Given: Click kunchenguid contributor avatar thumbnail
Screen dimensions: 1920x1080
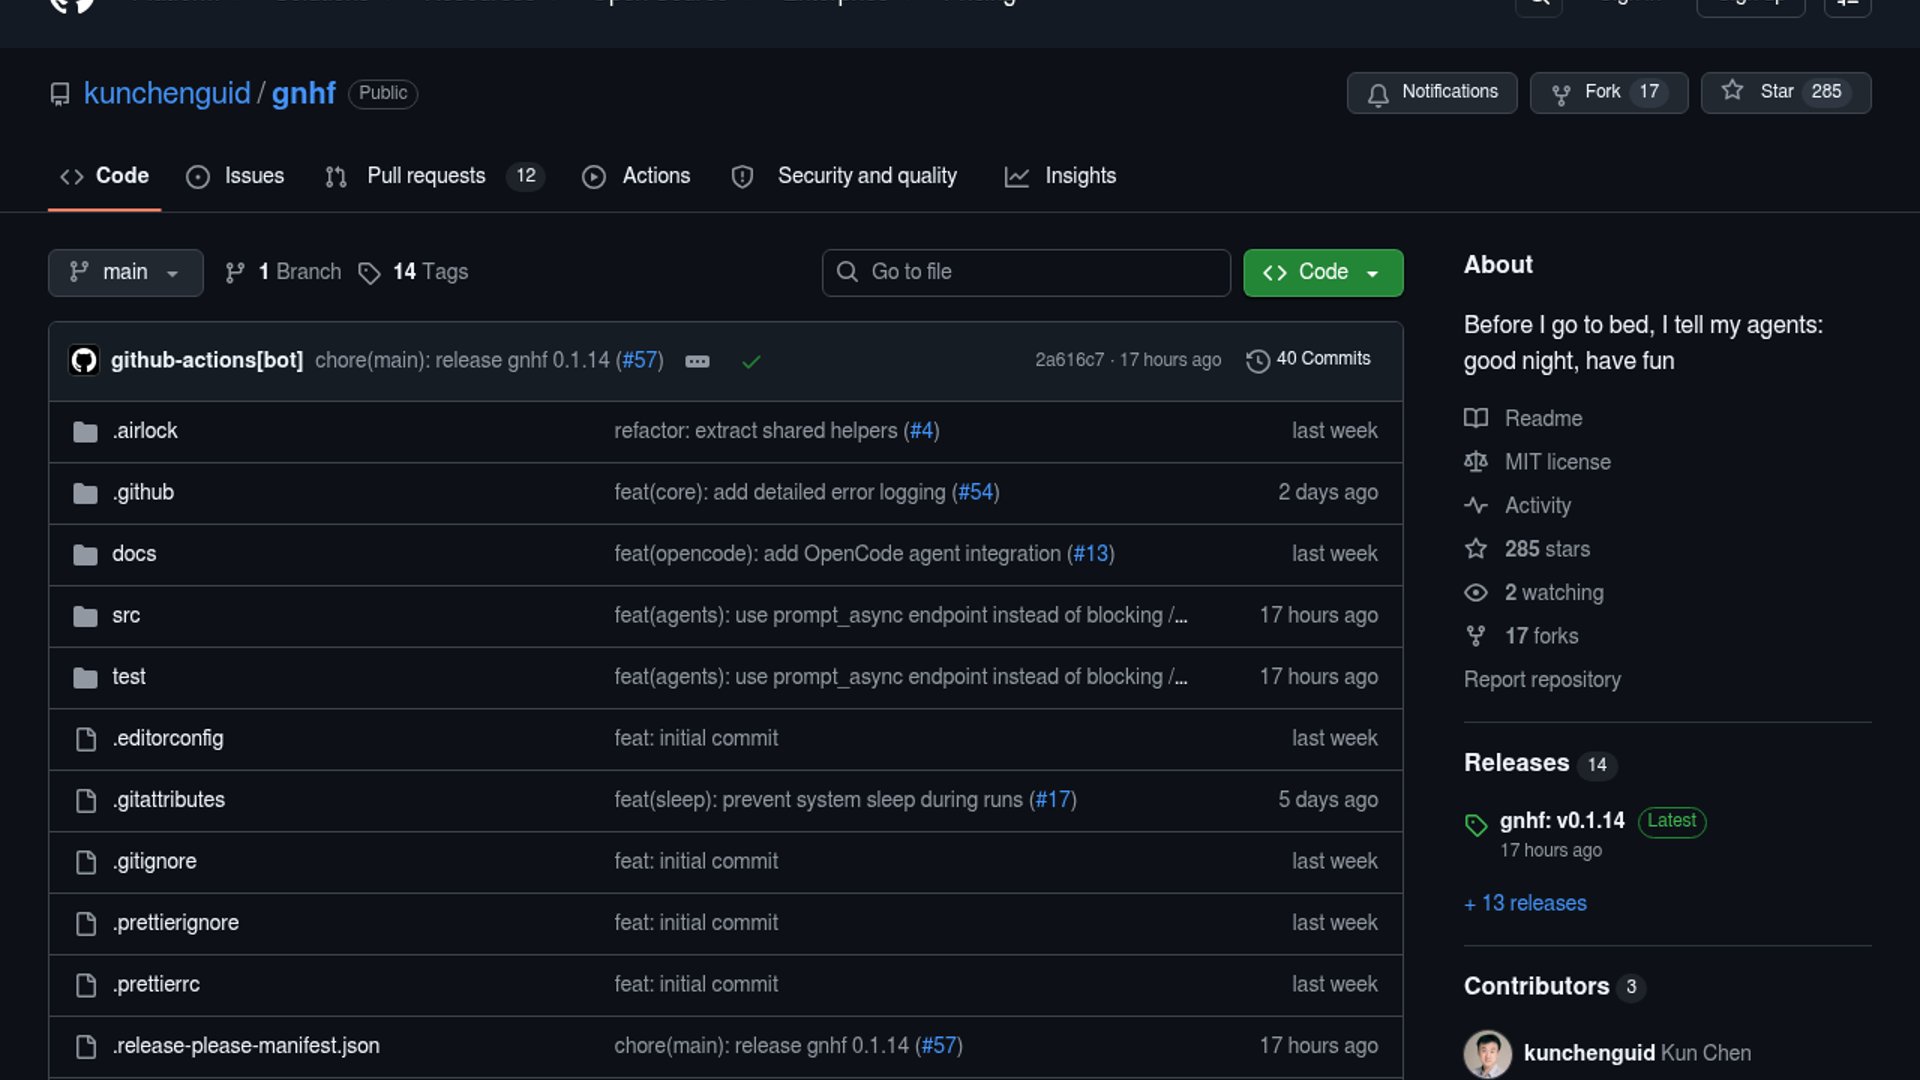Looking at the screenshot, I should click(x=1487, y=1053).
